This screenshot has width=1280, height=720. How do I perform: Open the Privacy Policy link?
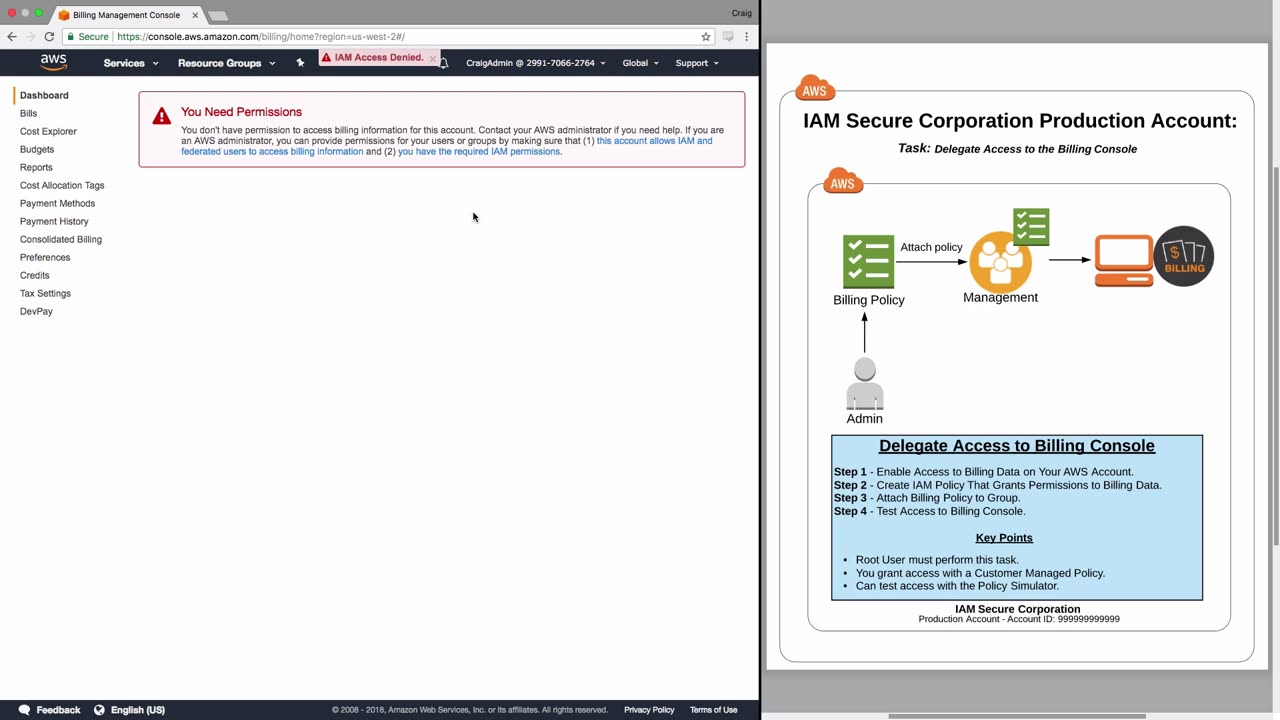tap(649, 710)
